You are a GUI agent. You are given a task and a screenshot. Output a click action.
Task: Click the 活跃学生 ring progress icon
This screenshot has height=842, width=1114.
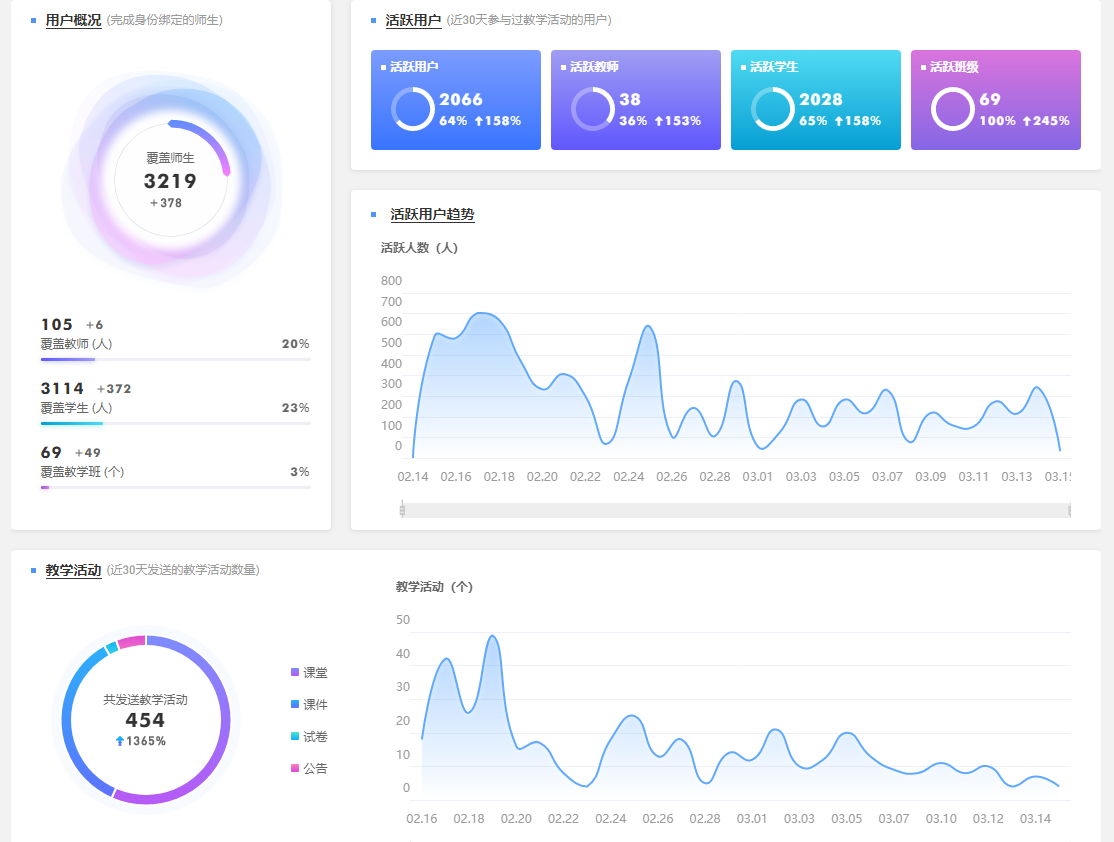pyautogui.click(x=772, y=109)
